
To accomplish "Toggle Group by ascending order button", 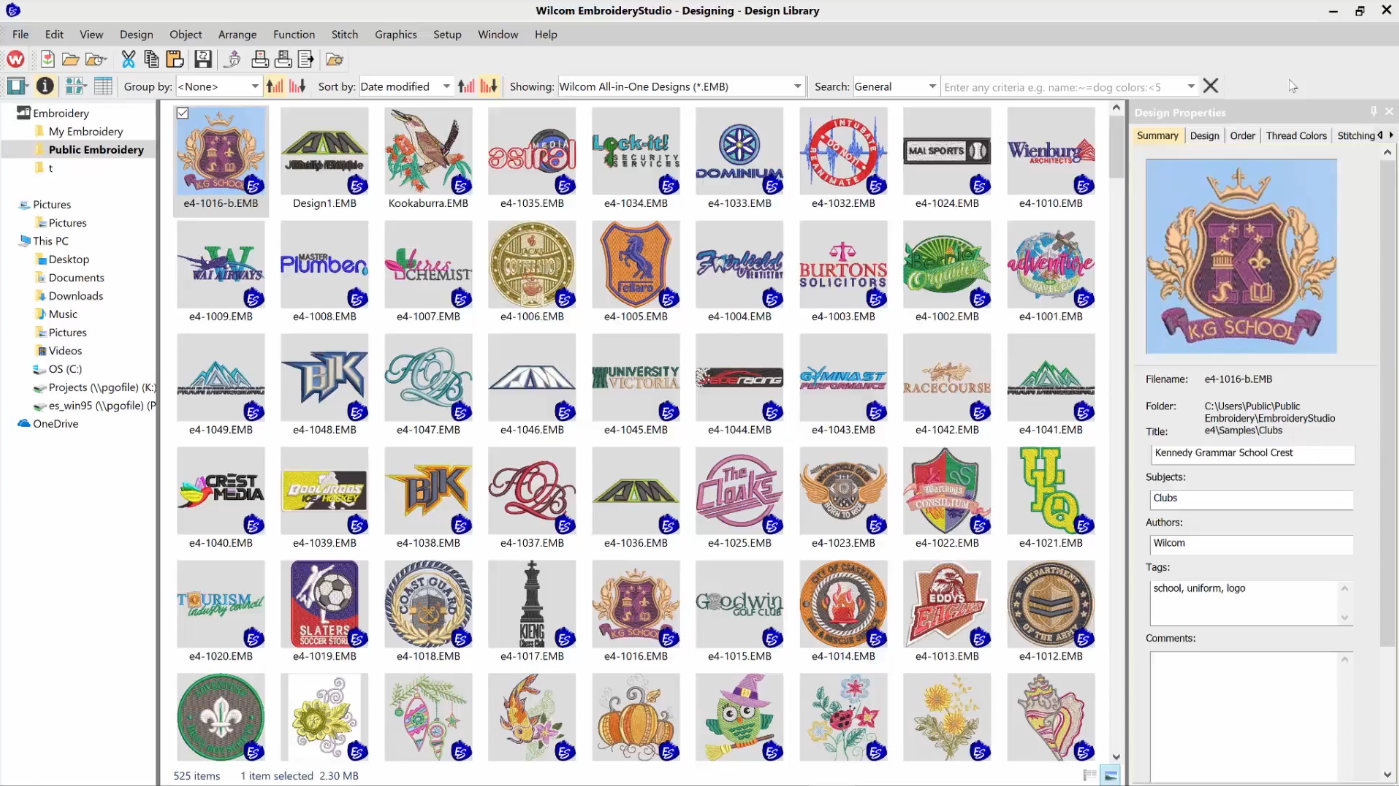I will point(274,87).
